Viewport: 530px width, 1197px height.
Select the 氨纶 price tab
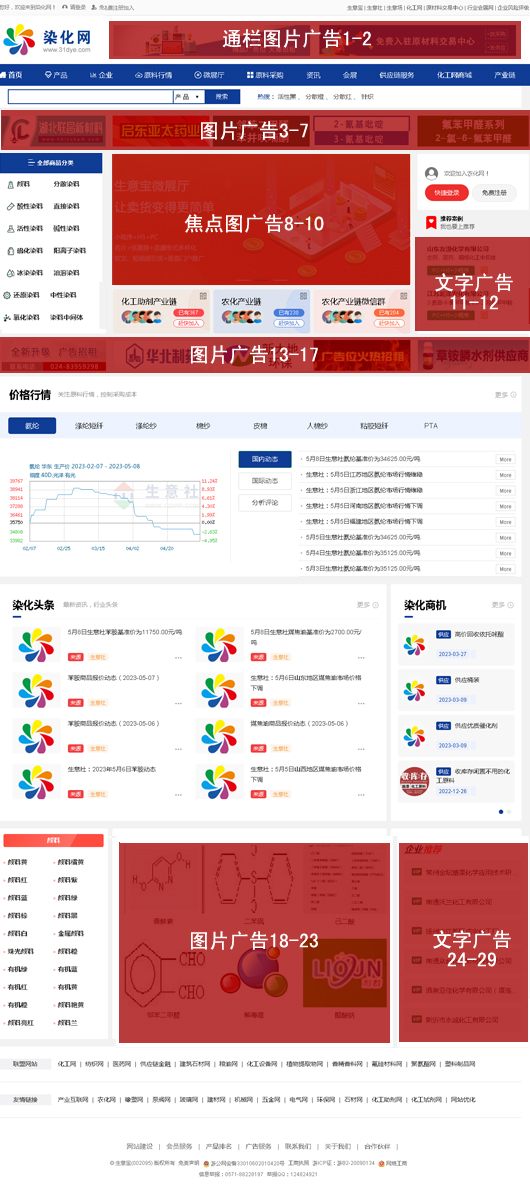pos(32,426)
